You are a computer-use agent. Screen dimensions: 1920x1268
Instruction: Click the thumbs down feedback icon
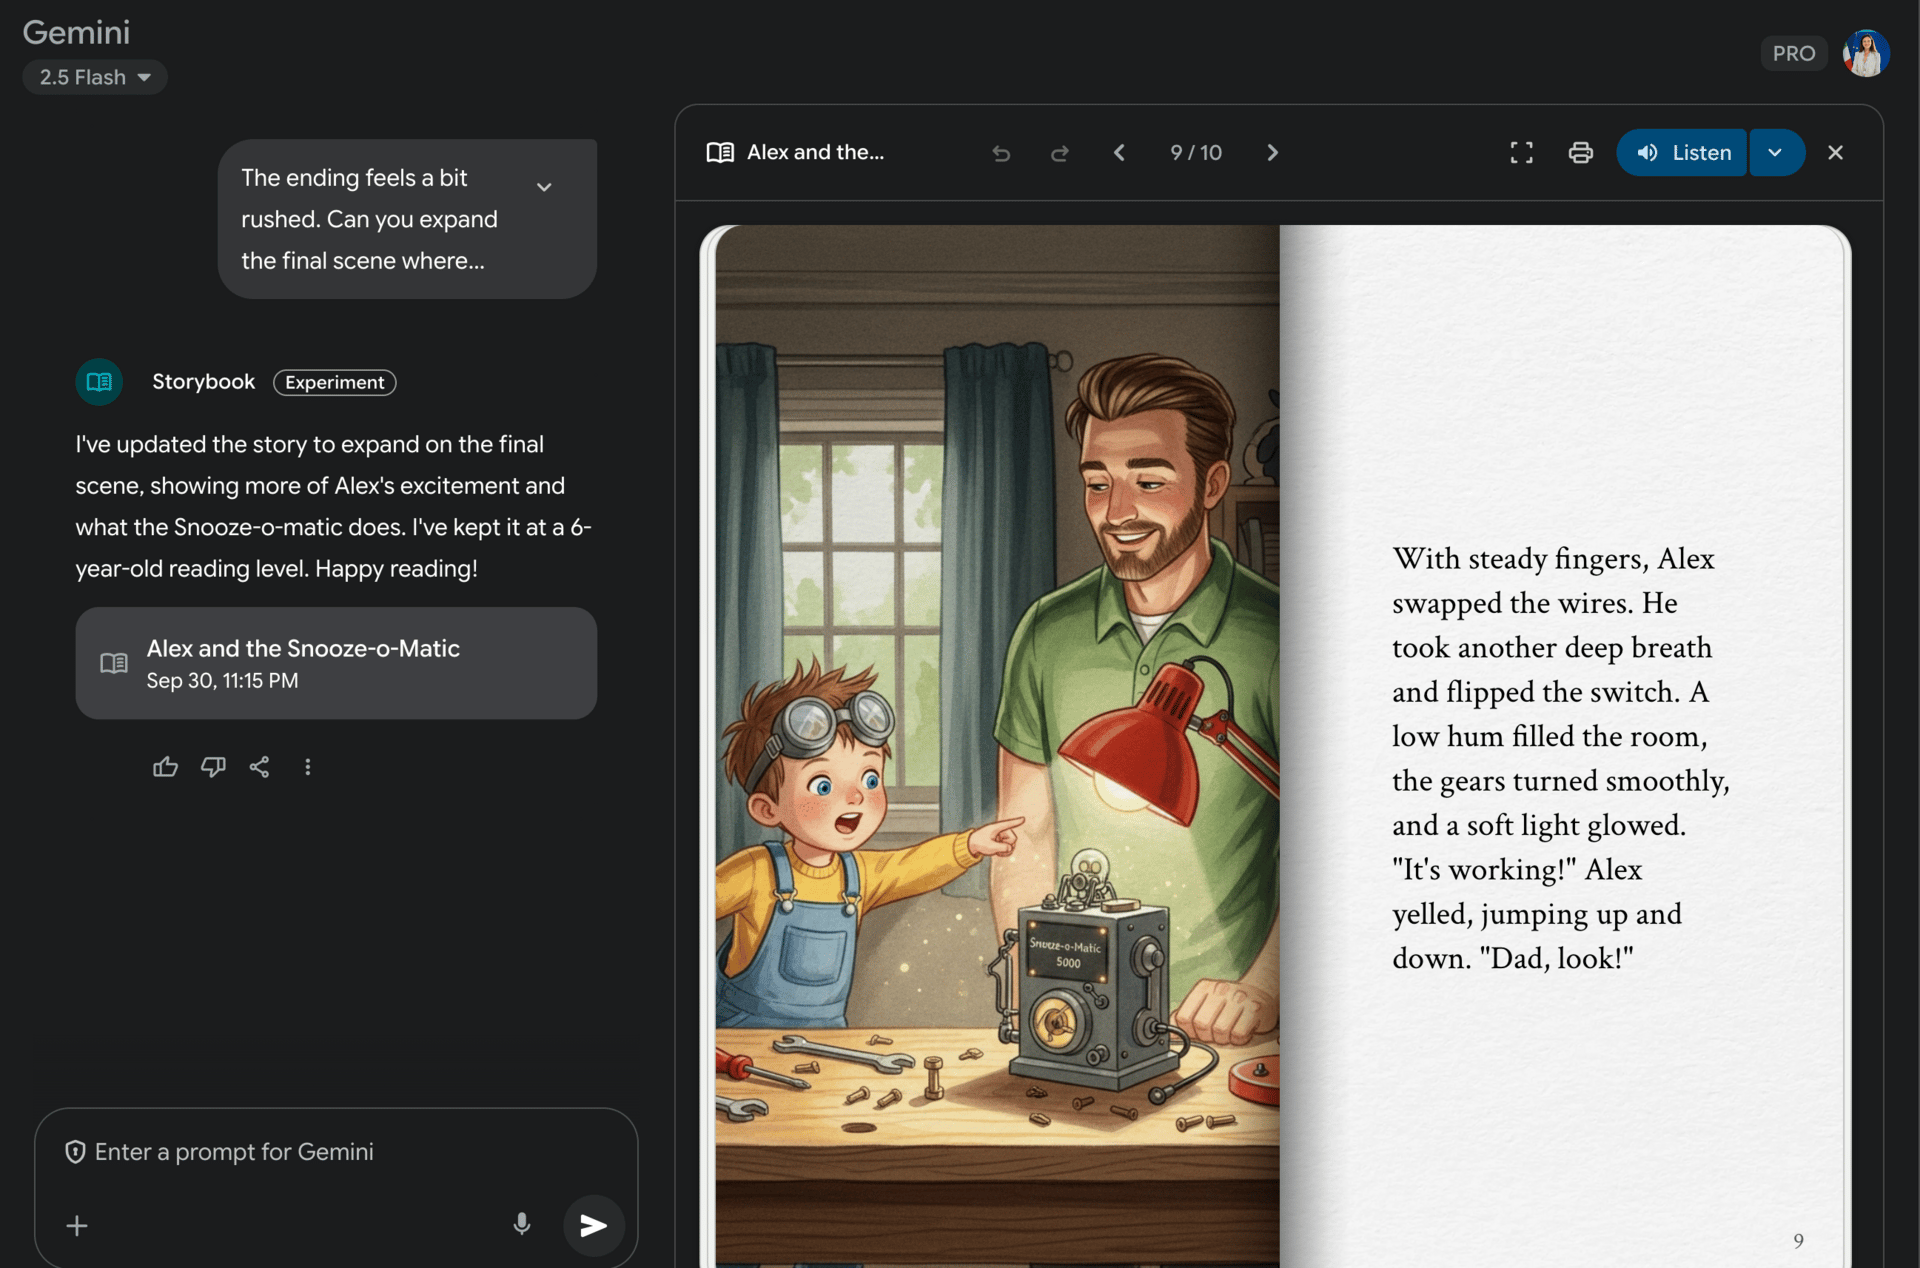213,767
